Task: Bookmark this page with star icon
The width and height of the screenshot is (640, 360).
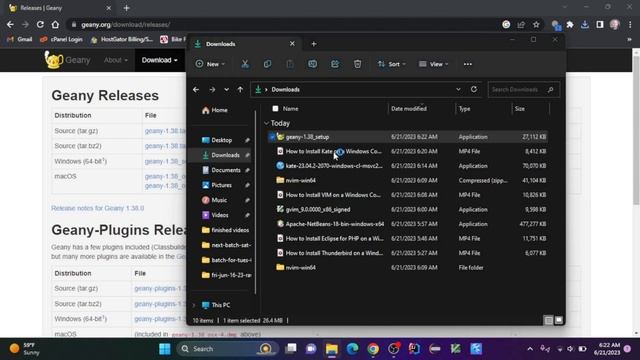Action: (536, 24)
